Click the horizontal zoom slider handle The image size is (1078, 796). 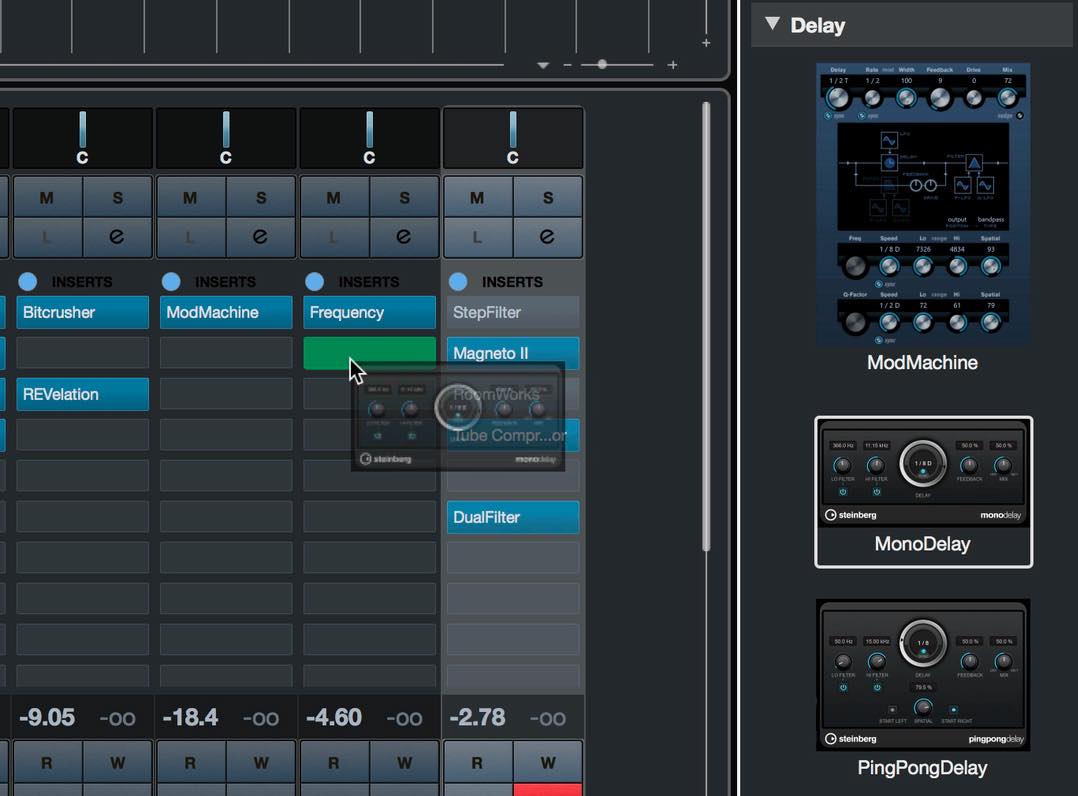coord(602,65)
